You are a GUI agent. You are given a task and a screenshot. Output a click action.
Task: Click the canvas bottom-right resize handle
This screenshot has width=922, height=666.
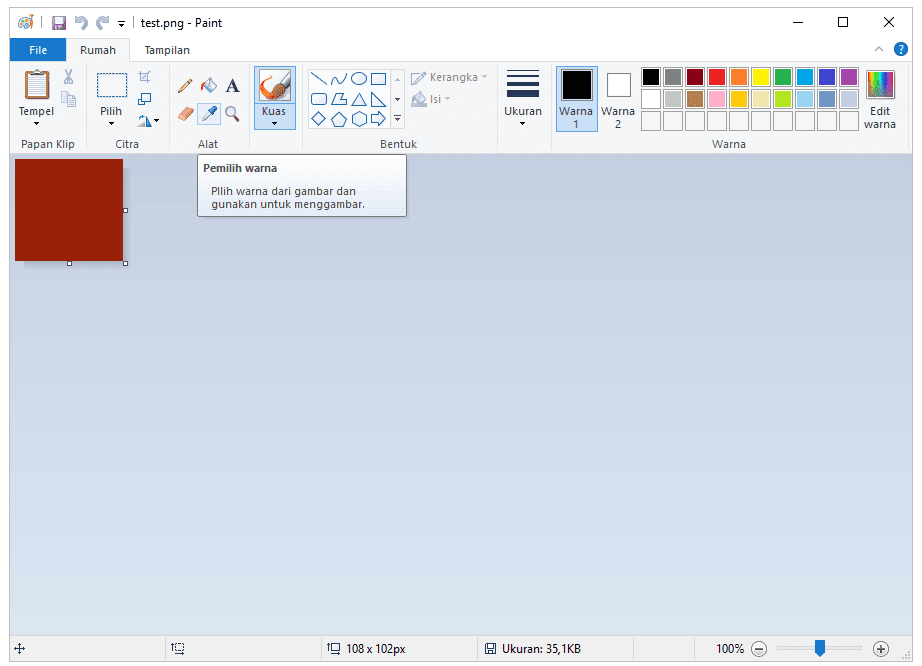click(x=125, y=263)
